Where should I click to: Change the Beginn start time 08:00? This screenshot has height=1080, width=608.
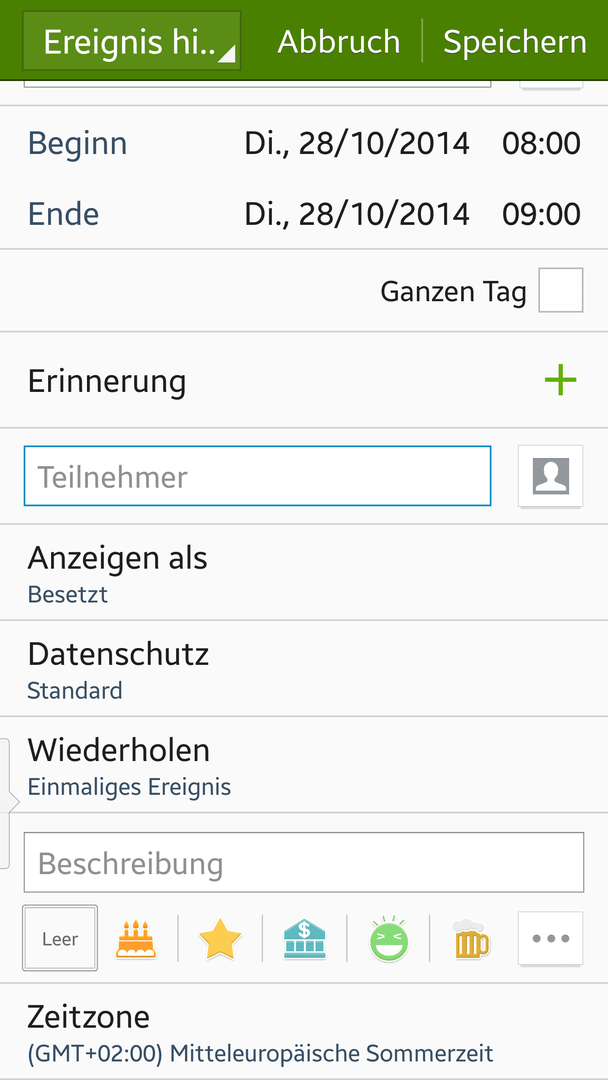click(x=541, y=144)
